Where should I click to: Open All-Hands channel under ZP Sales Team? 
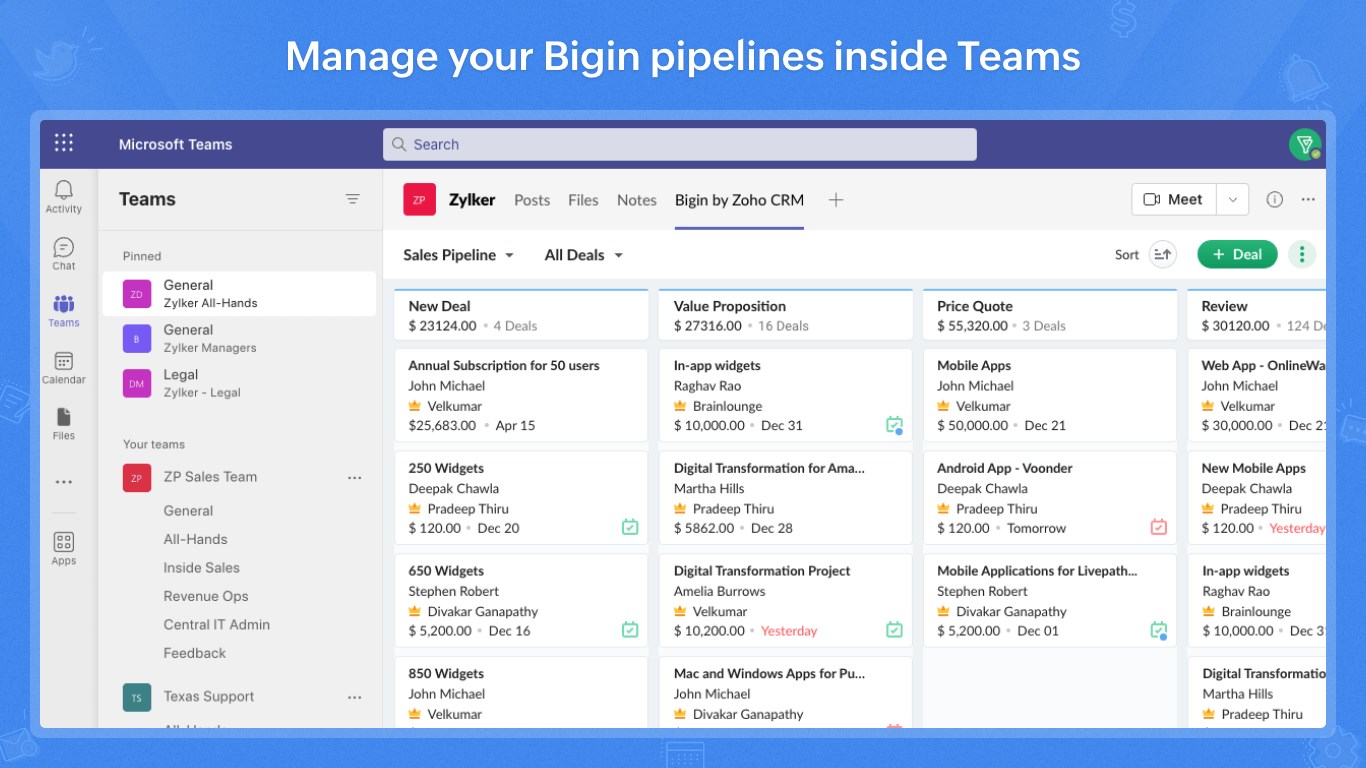click(196, 539)
